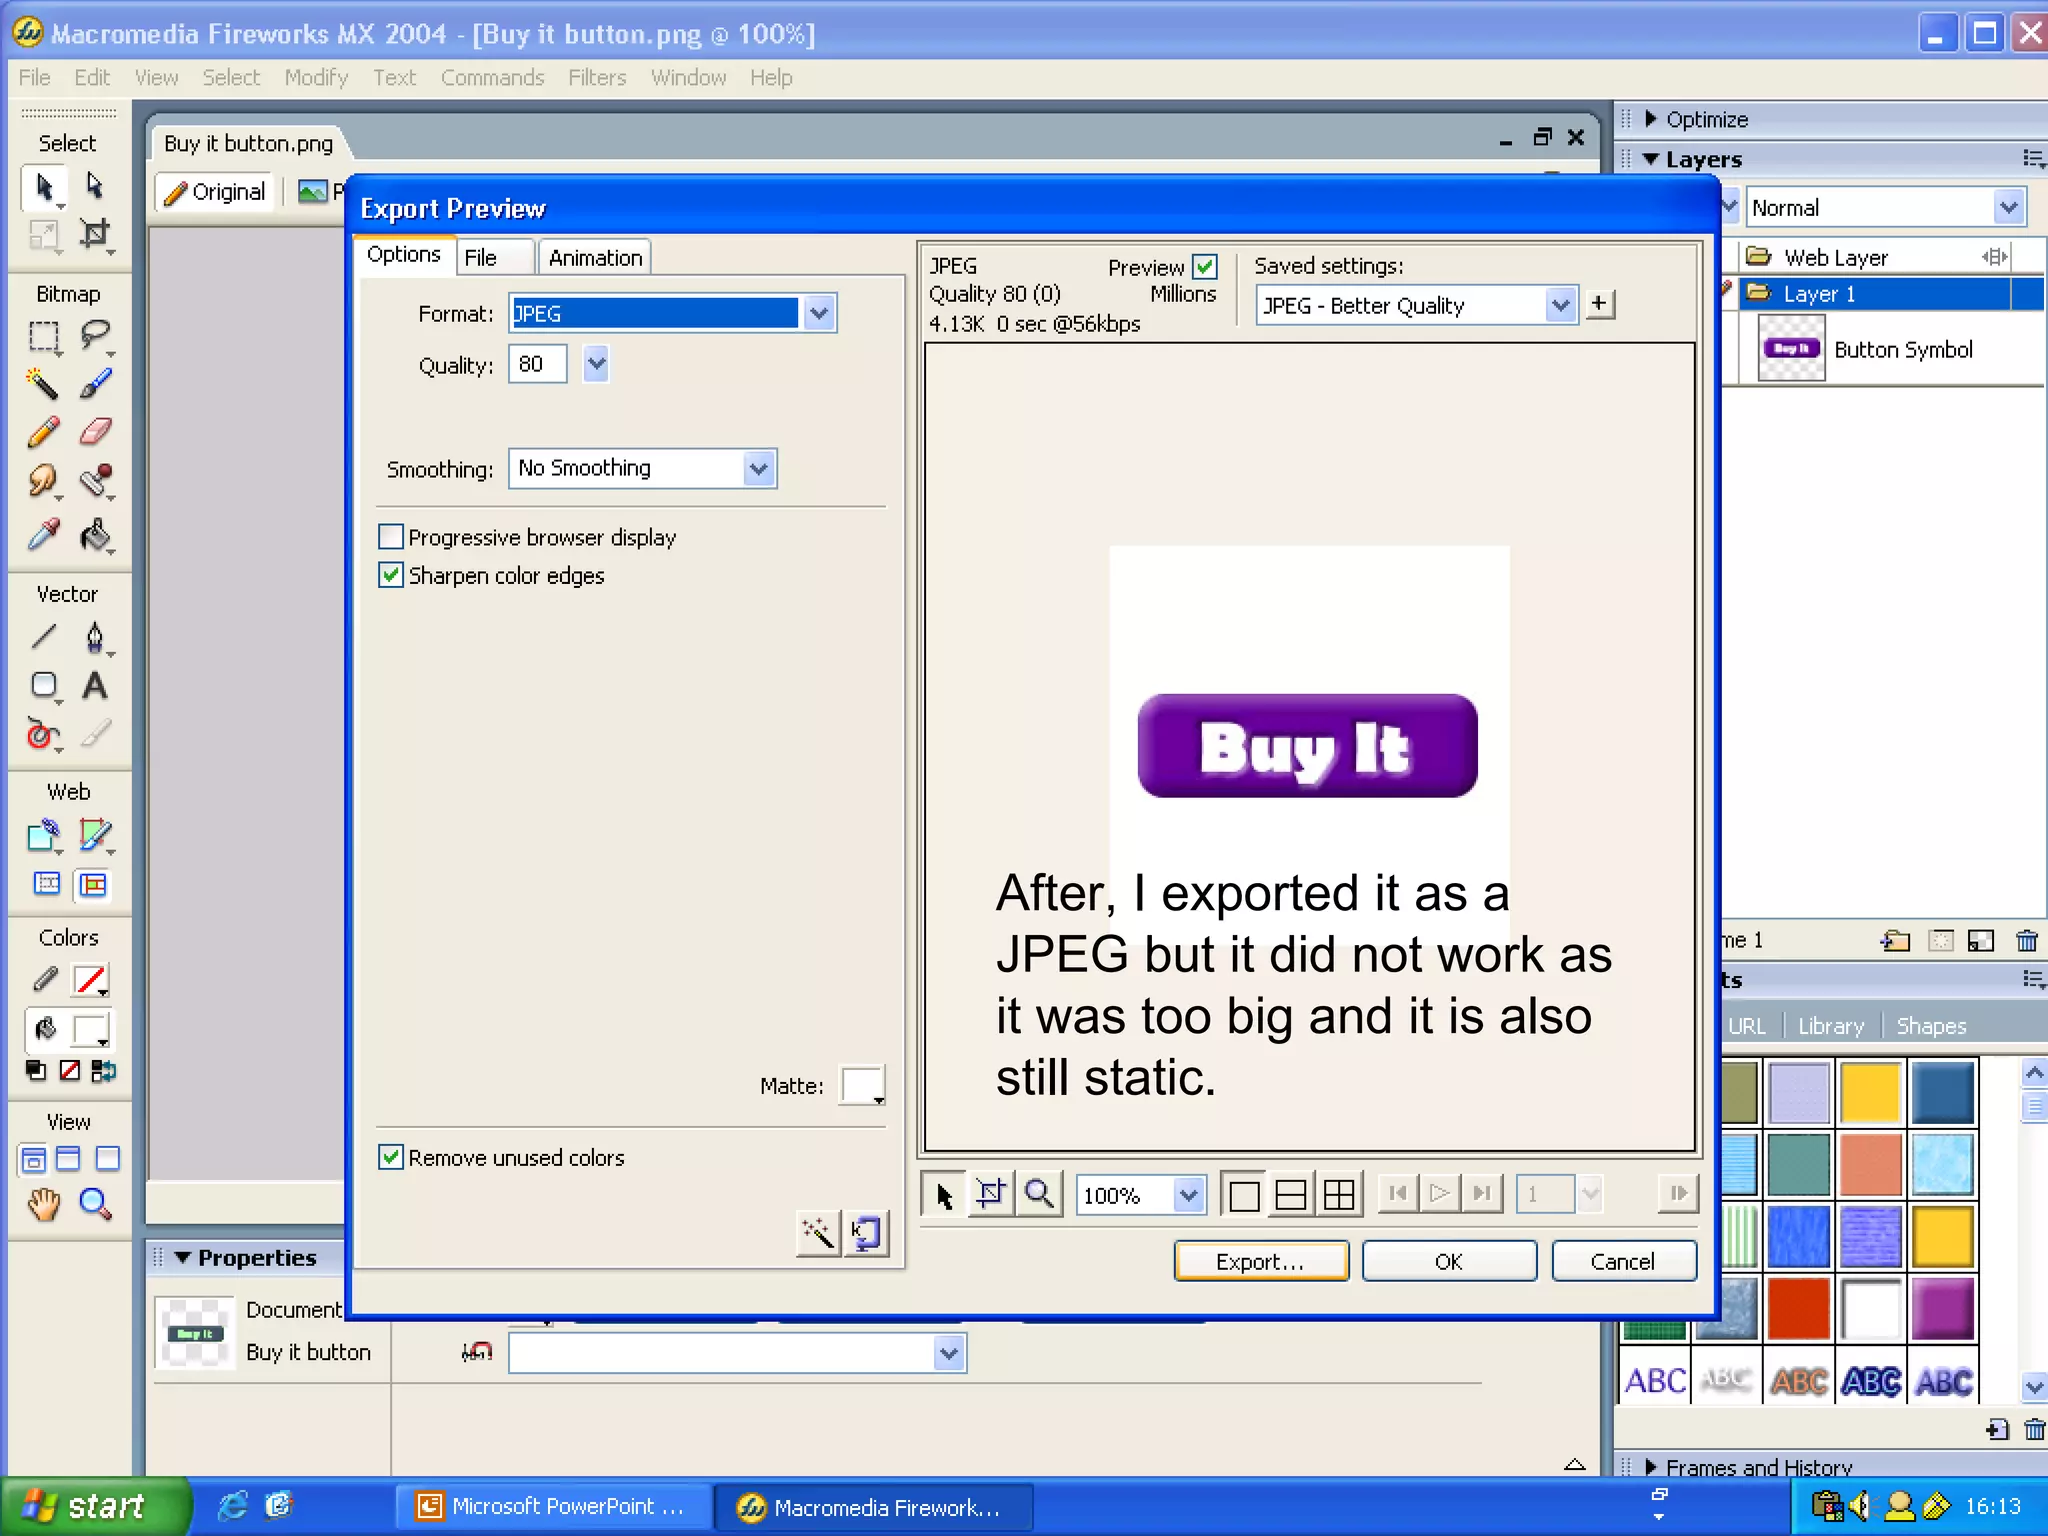Select the Eraser tool

click(94, 432)
